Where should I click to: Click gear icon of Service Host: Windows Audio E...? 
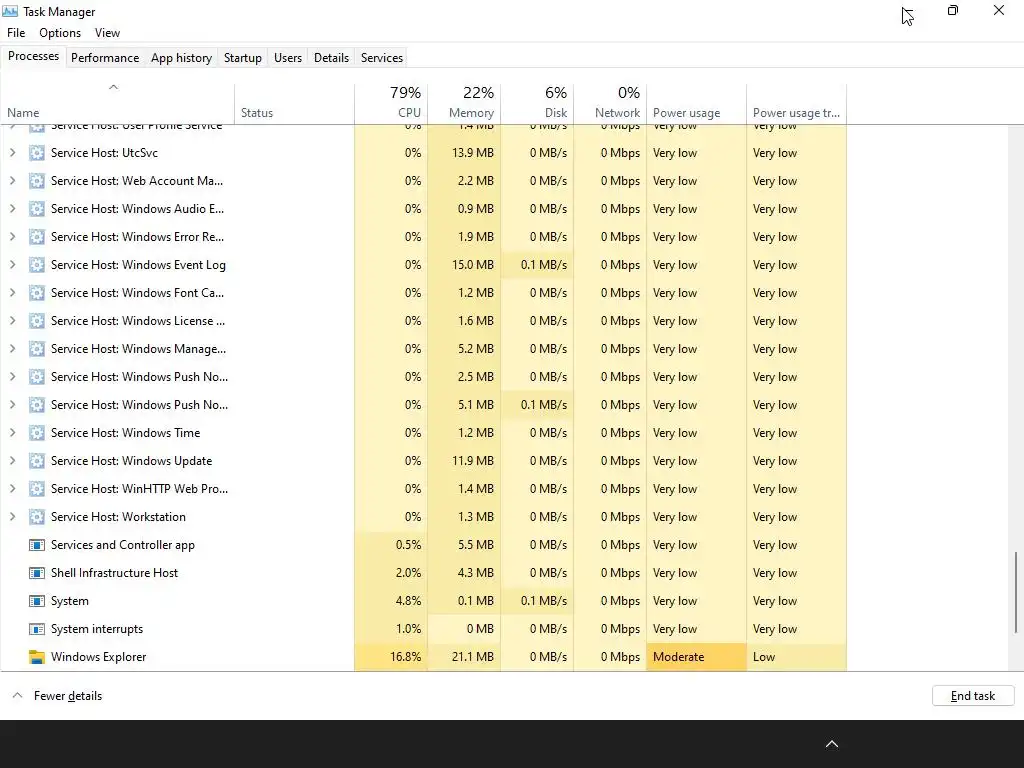click(x=37, y=209)
